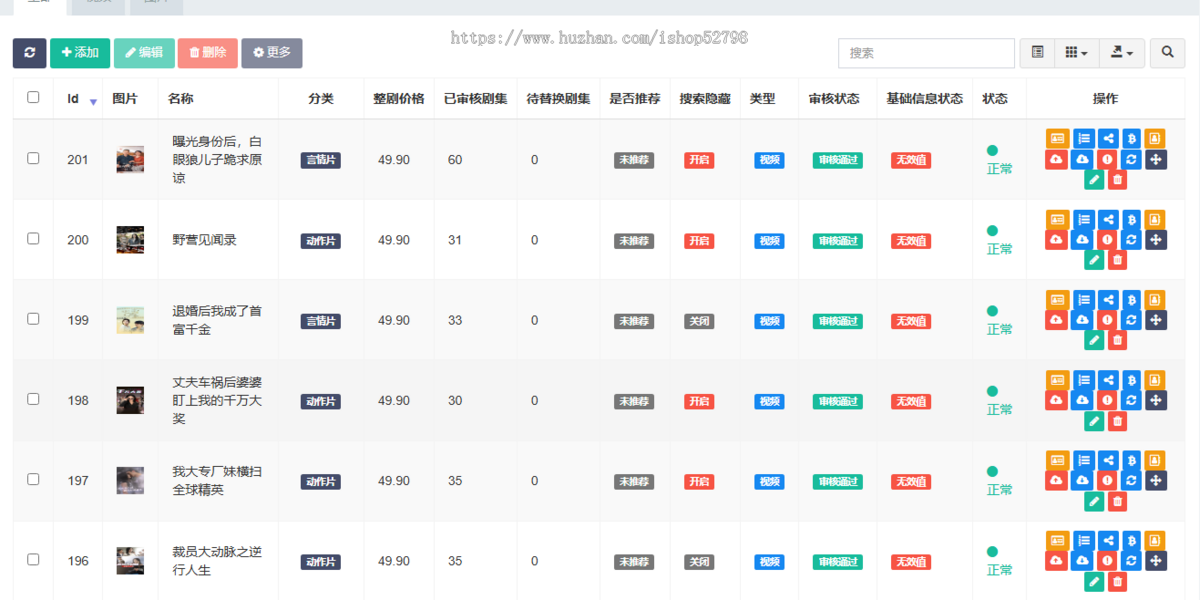Select checkbox for row 197
The width and height of the screenshot is (1200, 600).
click(33, 479)
